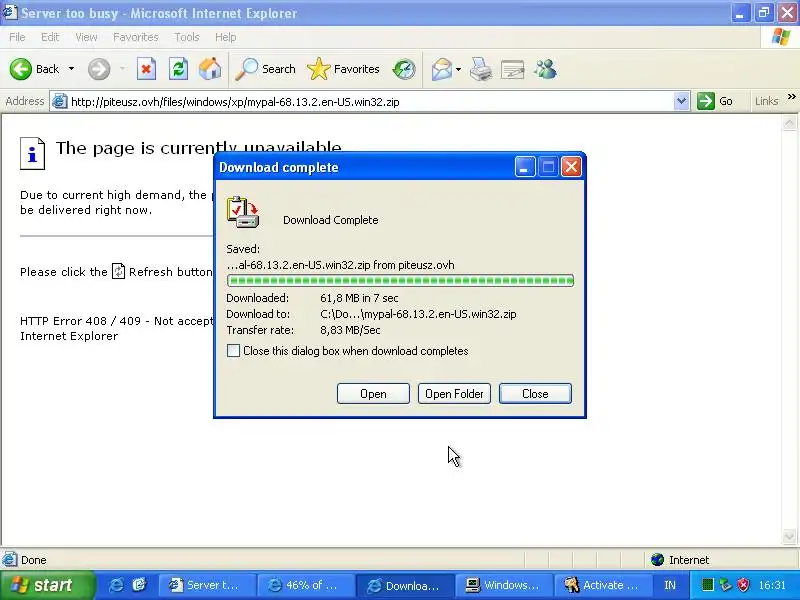Click the address bar URL field

coord(370,102)
